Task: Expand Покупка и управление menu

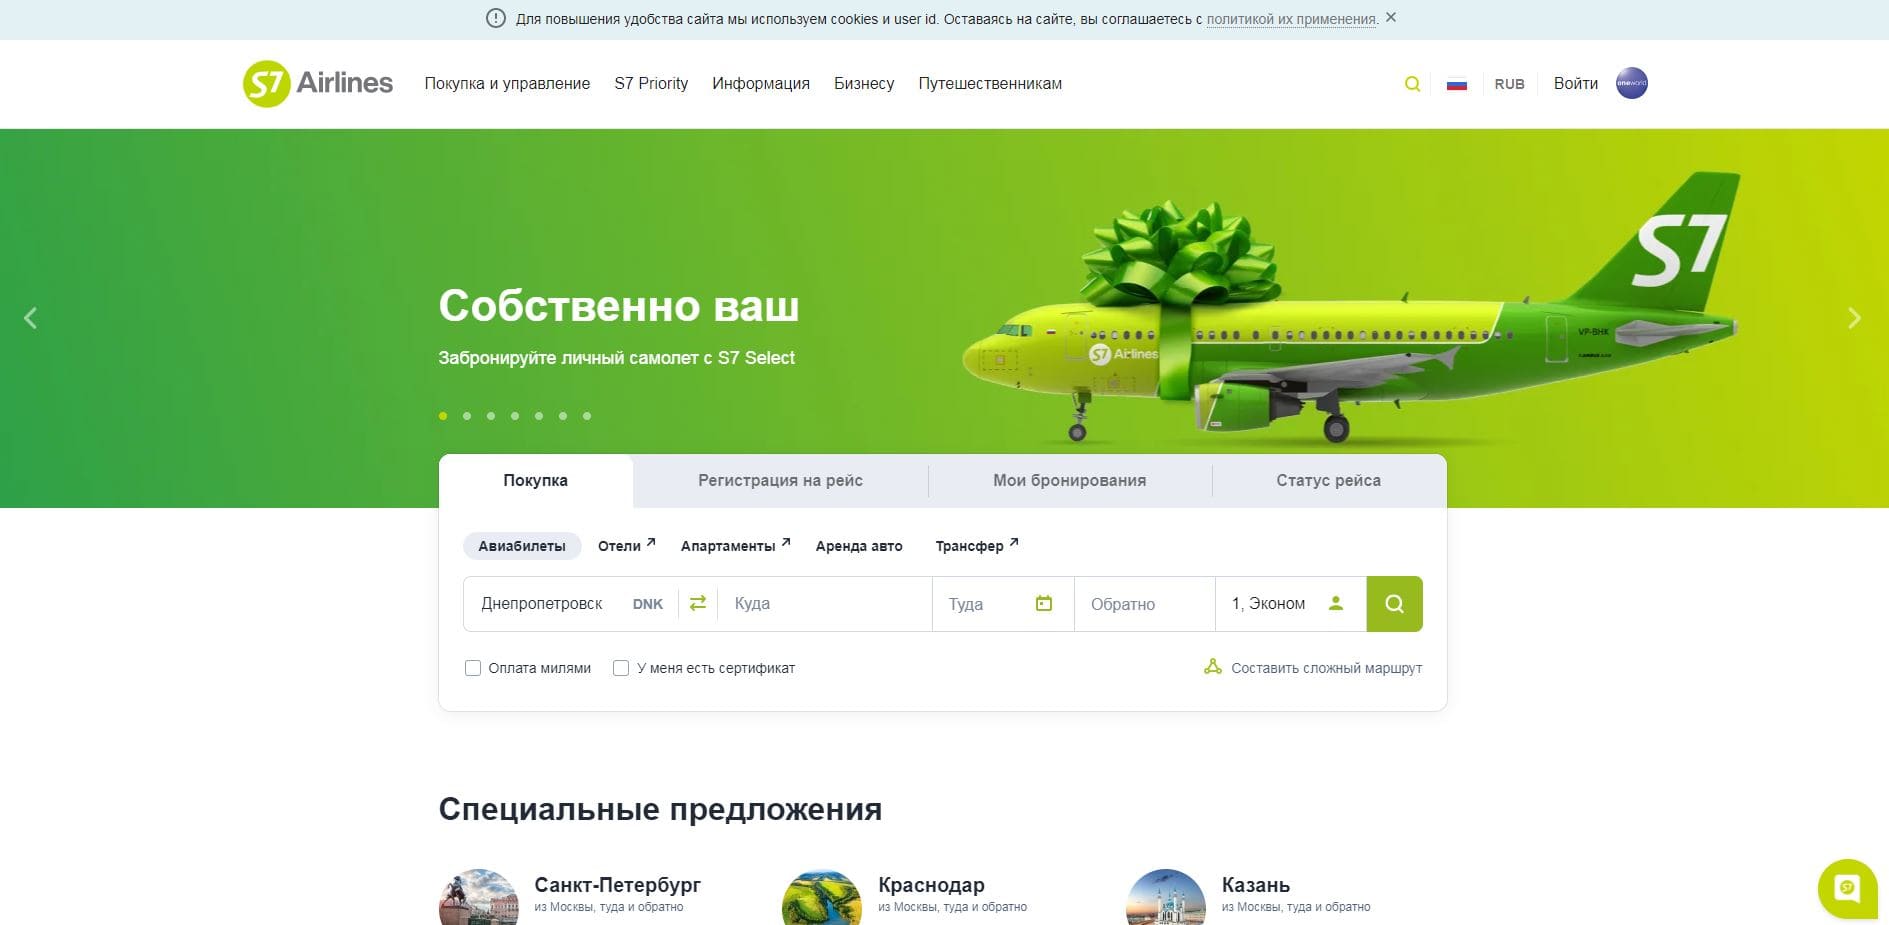Action: click(x=507, y=84)
